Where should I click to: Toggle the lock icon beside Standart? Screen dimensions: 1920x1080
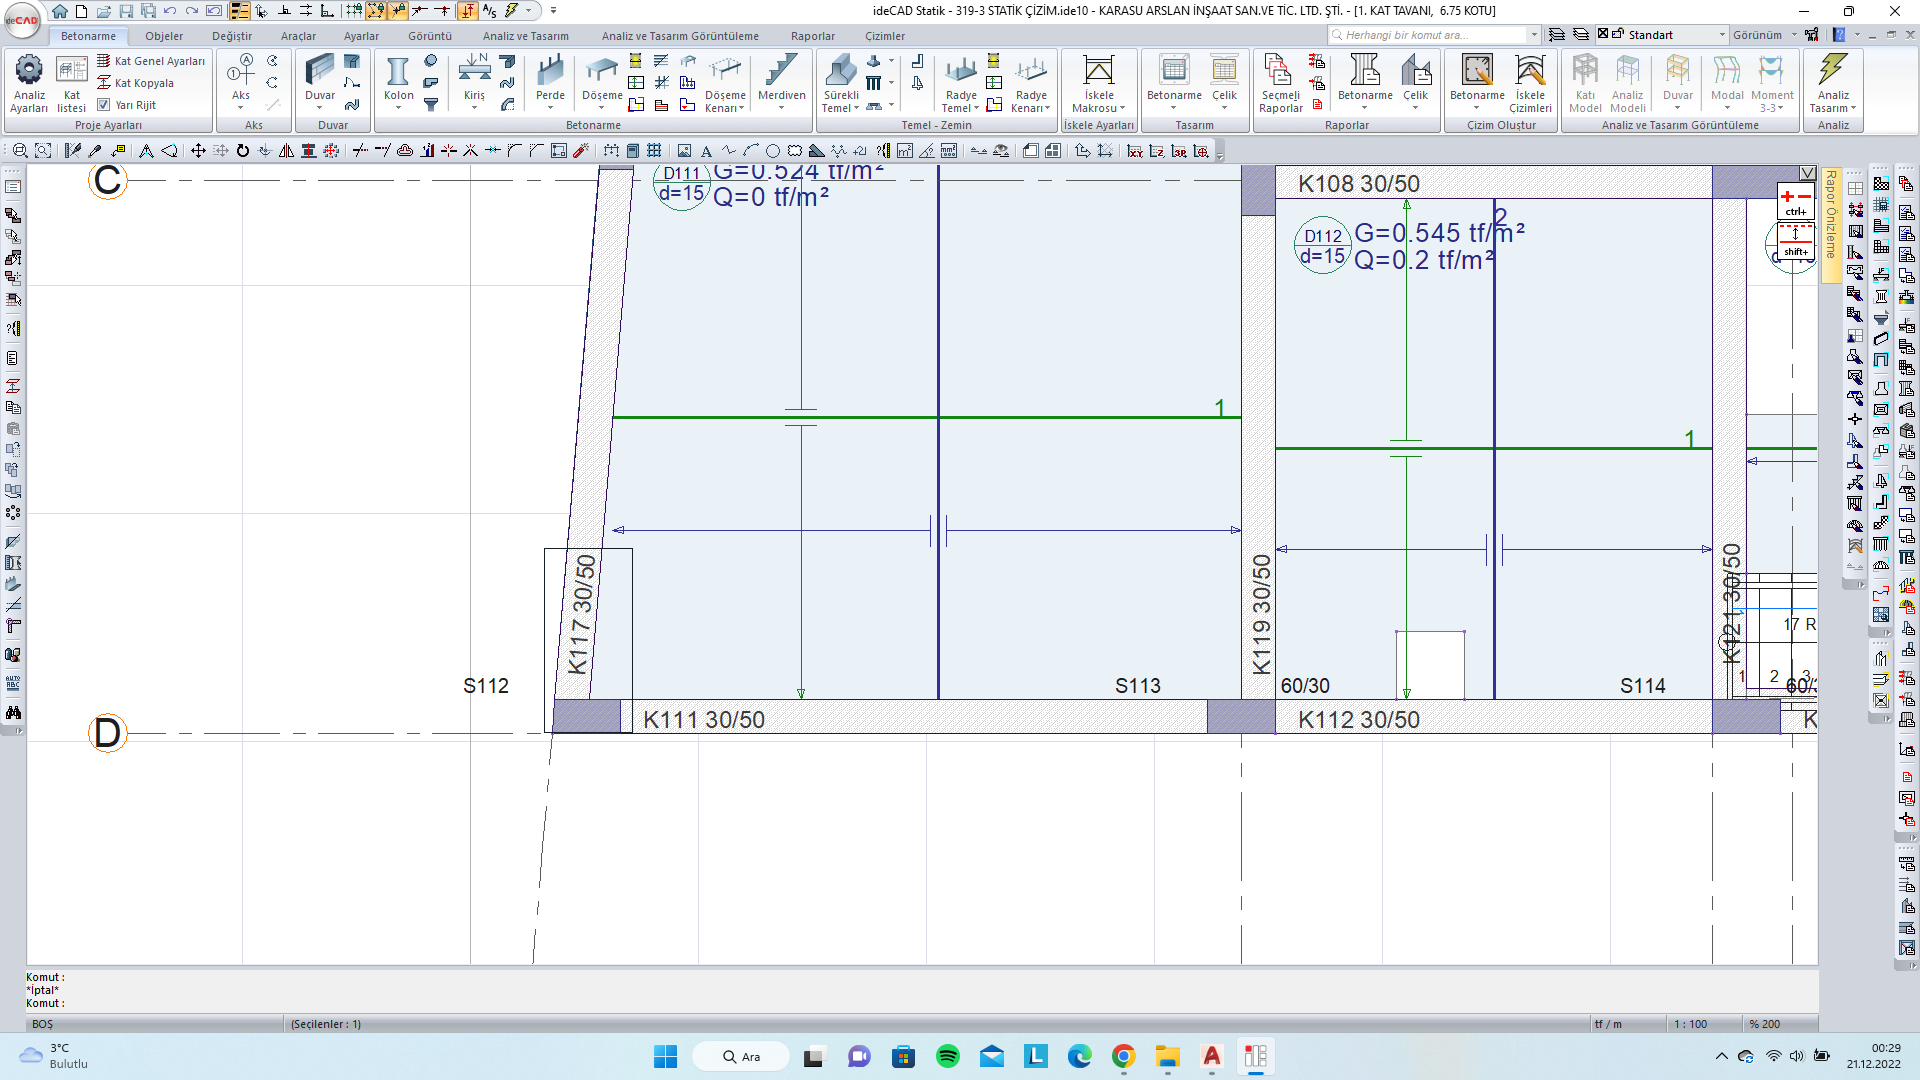[x=1618, y=34]
